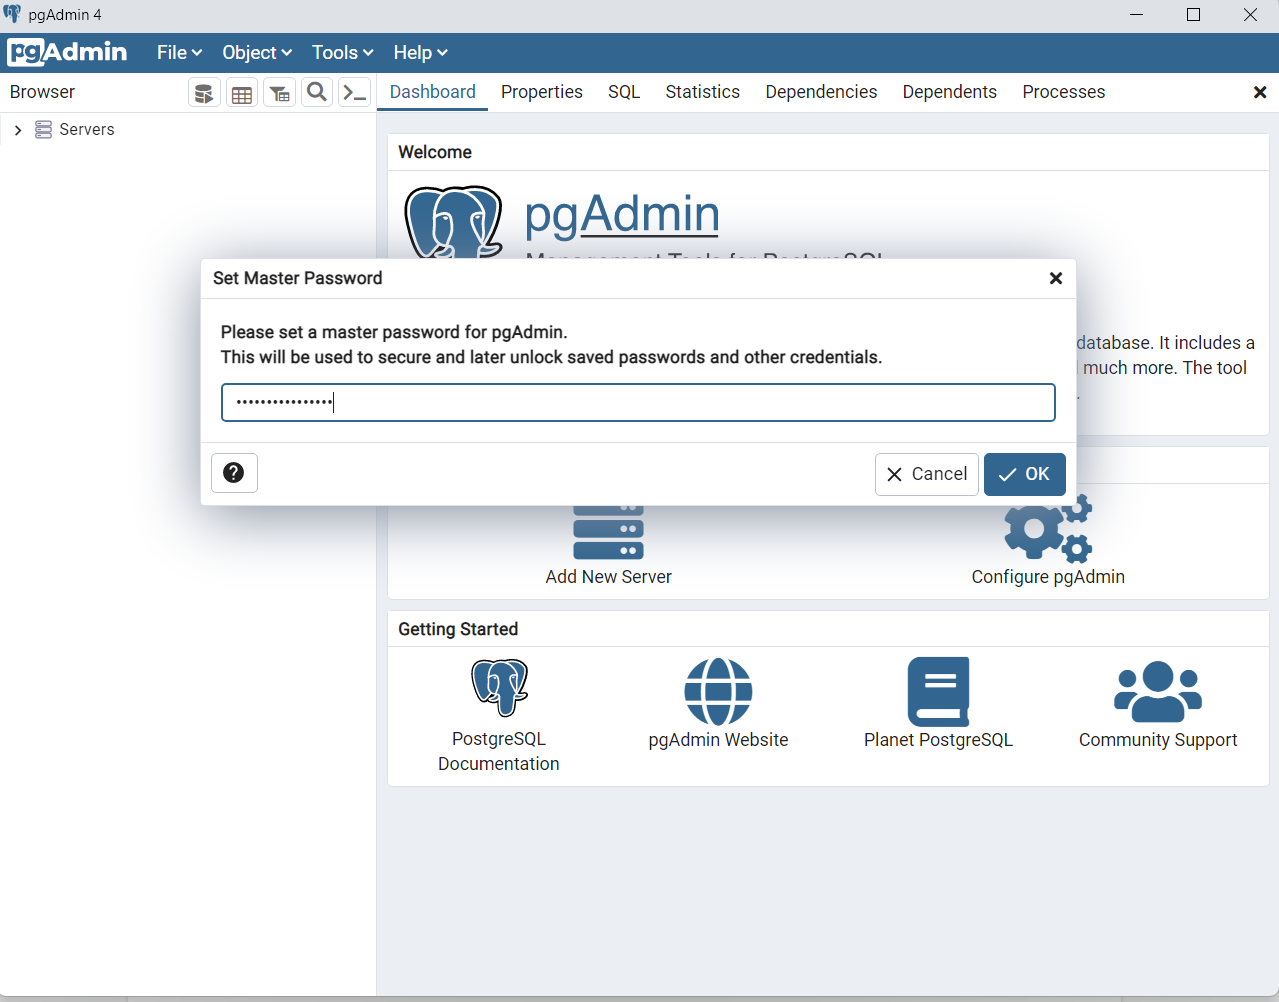Click the View Data table icon
Viewport: 1279px width, 1002px height.
pos(242,93)
